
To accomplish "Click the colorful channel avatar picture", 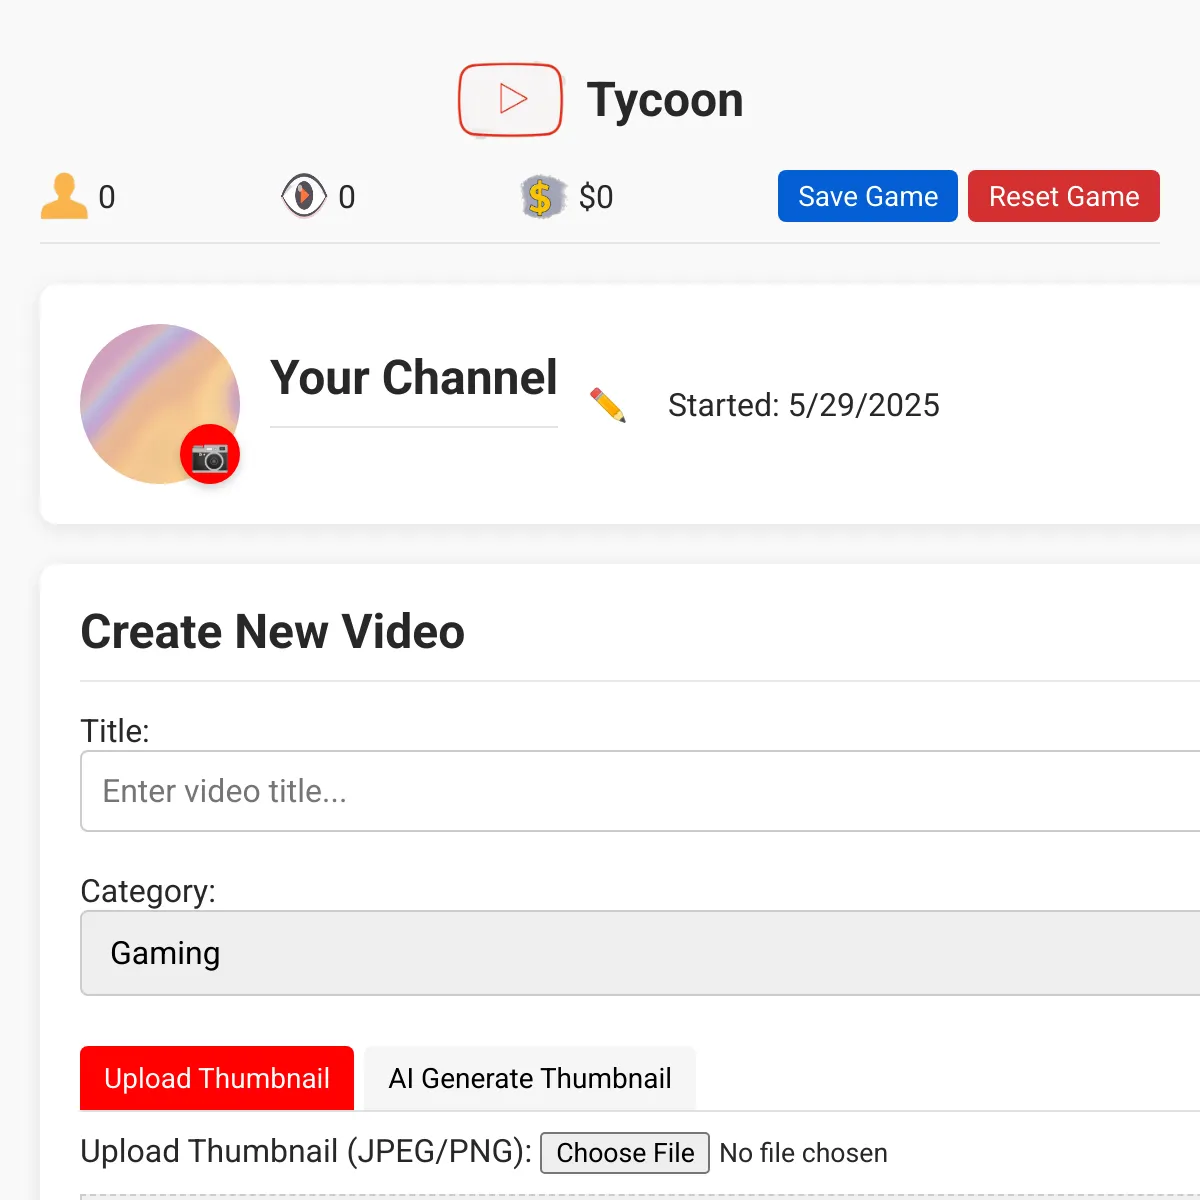I will pos(160,404).
